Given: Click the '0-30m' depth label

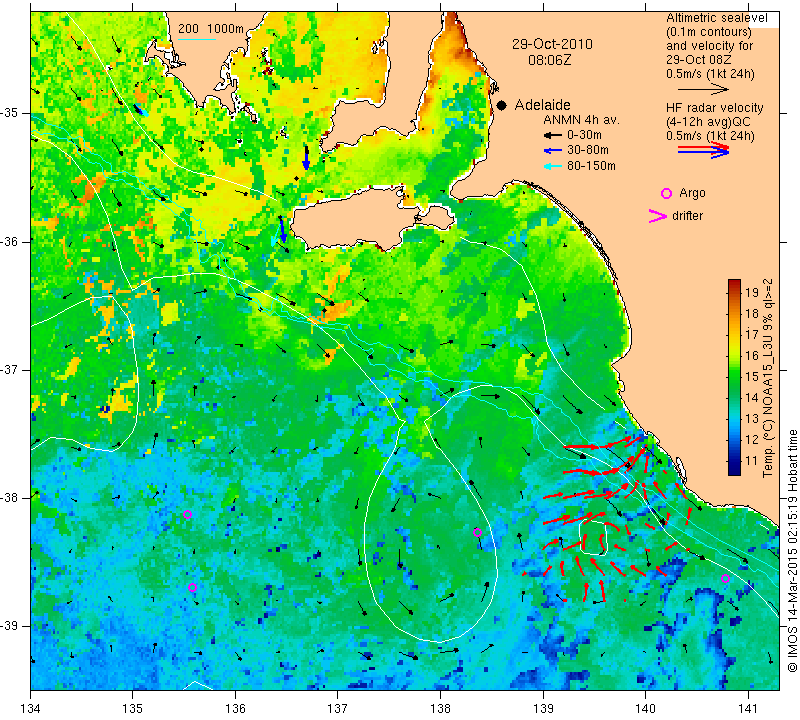Looking at the screenshot, I should (584, 135).
